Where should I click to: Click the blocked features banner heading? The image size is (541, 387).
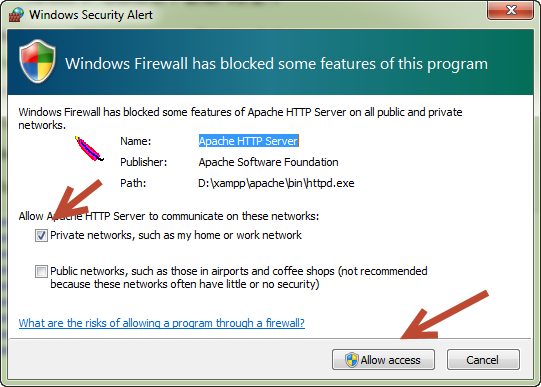pos(276,64)
